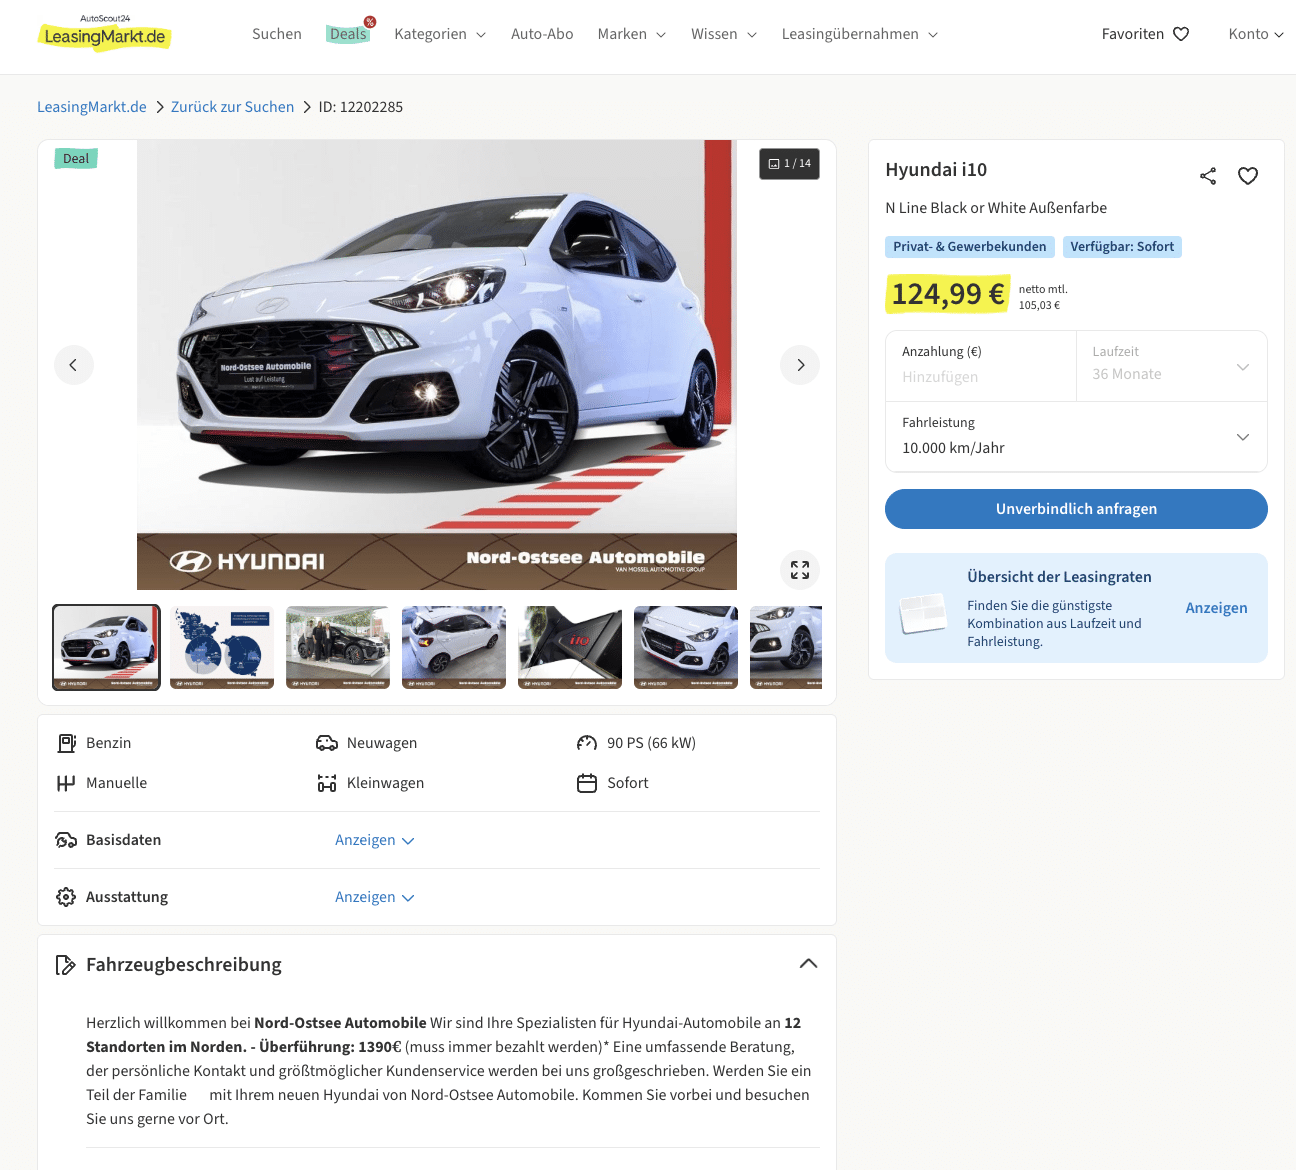Save listing with heart favorite icon
Screen dimensions: 1296x1170
pos(1248,176)
